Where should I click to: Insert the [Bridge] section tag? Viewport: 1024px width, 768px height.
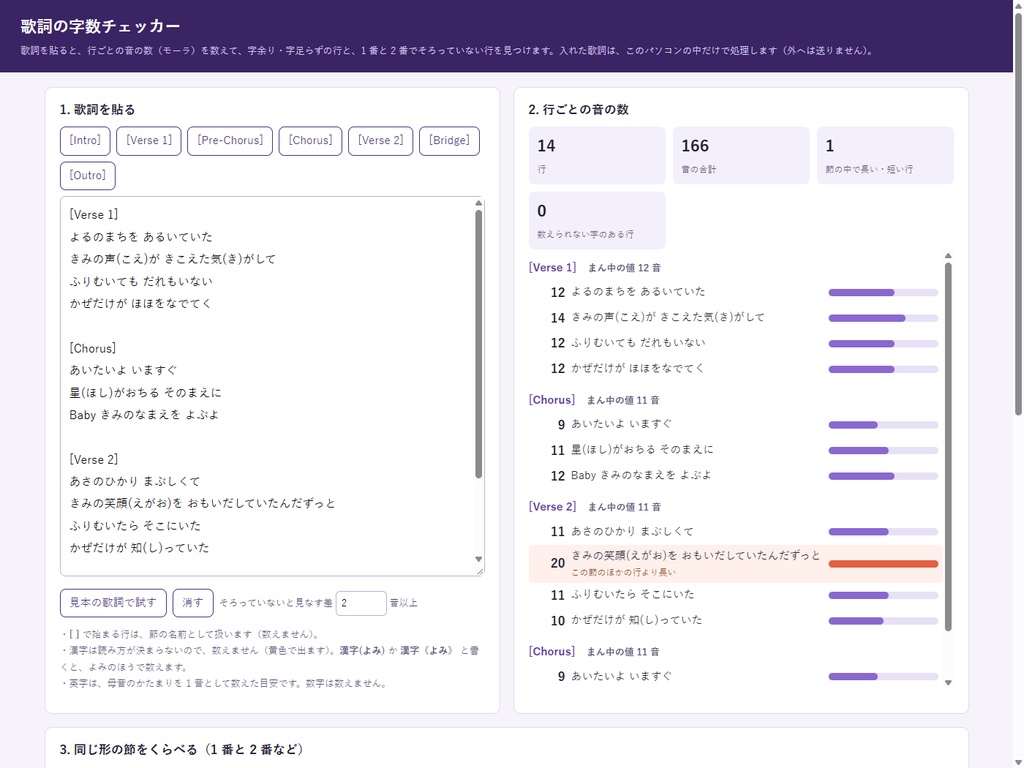(x=449, y=141)
